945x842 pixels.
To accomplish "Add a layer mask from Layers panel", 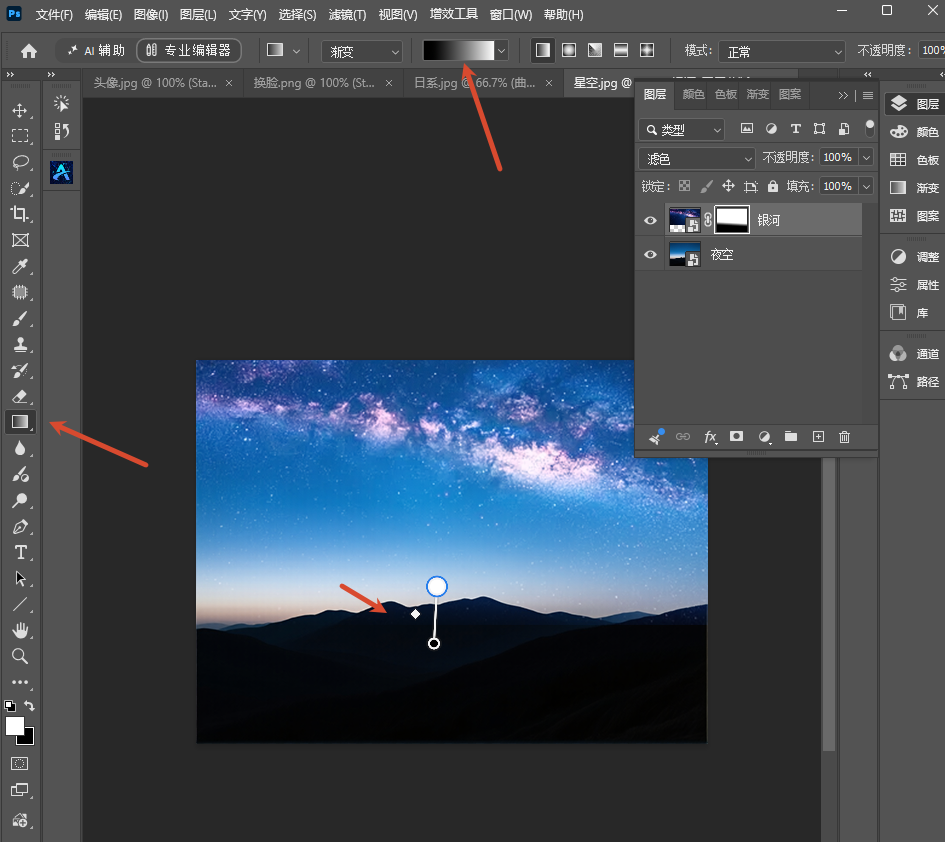I will (736, 436).
